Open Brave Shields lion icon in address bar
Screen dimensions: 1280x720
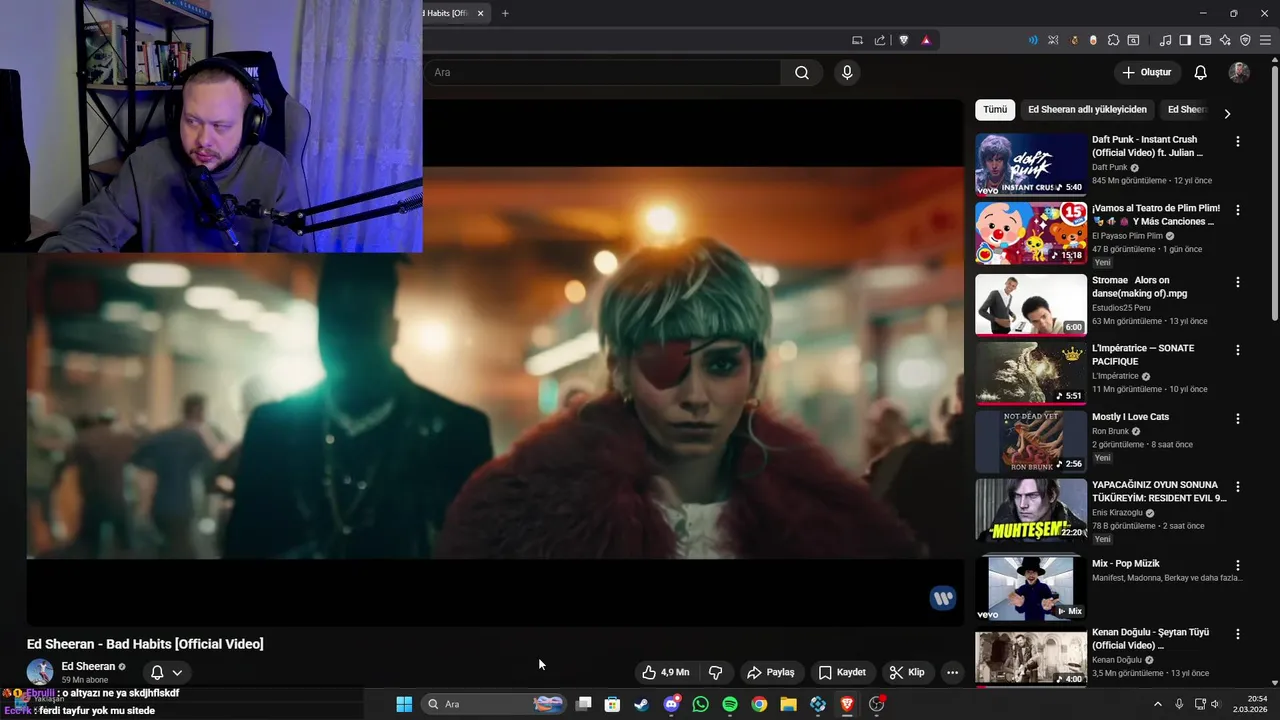pyautogui.click(x=904, y=40)
